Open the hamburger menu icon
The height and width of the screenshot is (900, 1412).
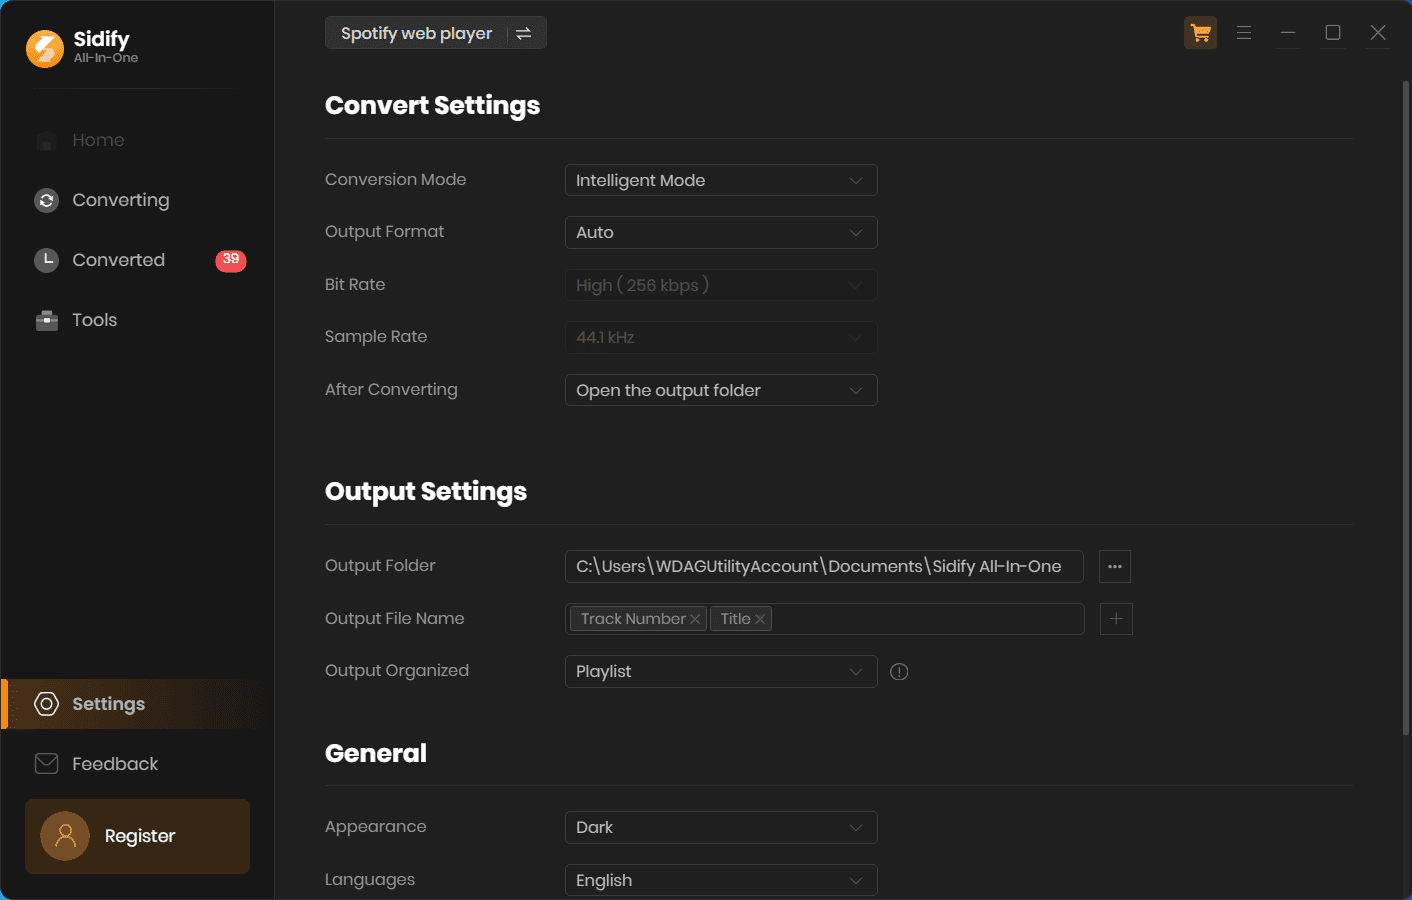(x=1244, y=33)
